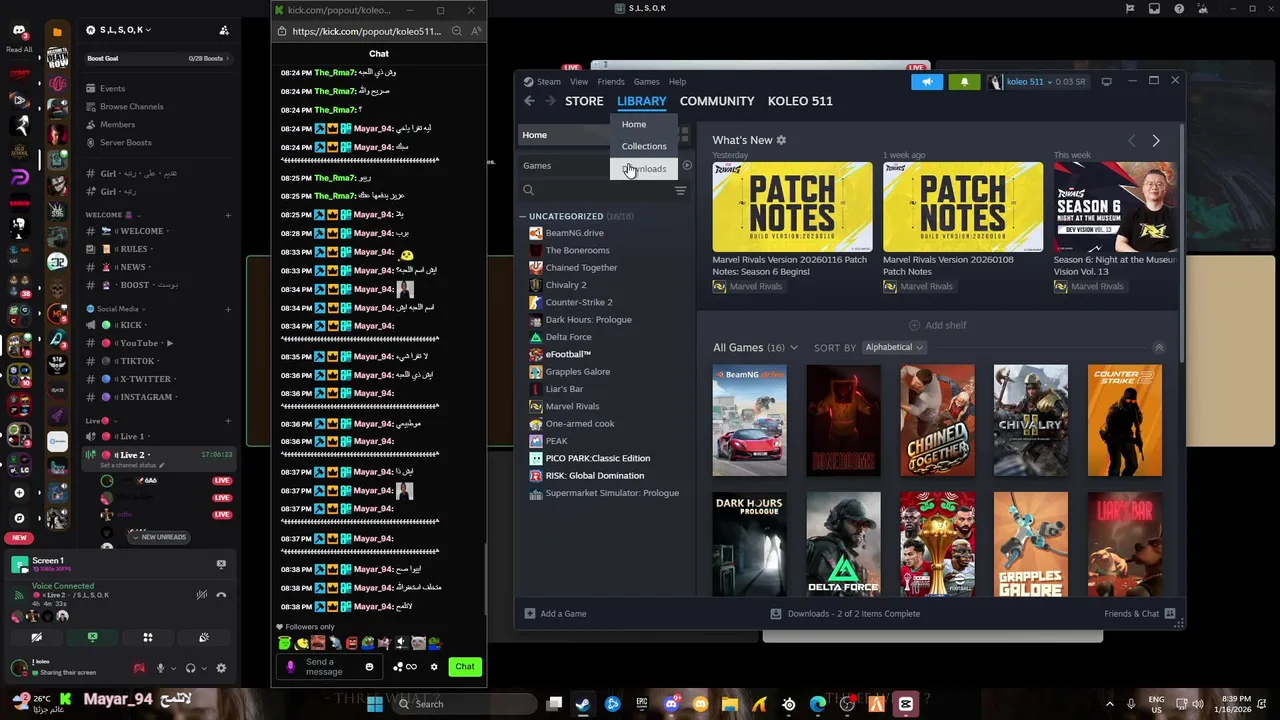The image size is (1280, 720).
Task: Stop streaming Screen 1 icon
Action: [221, 564]
